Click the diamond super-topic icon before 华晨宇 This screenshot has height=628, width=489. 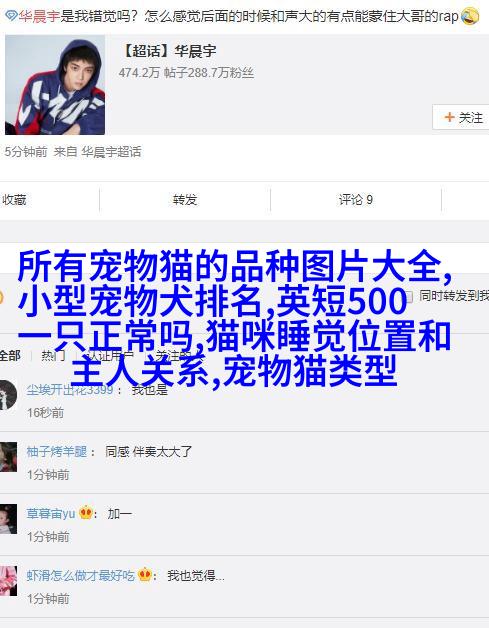click(11, 16)
